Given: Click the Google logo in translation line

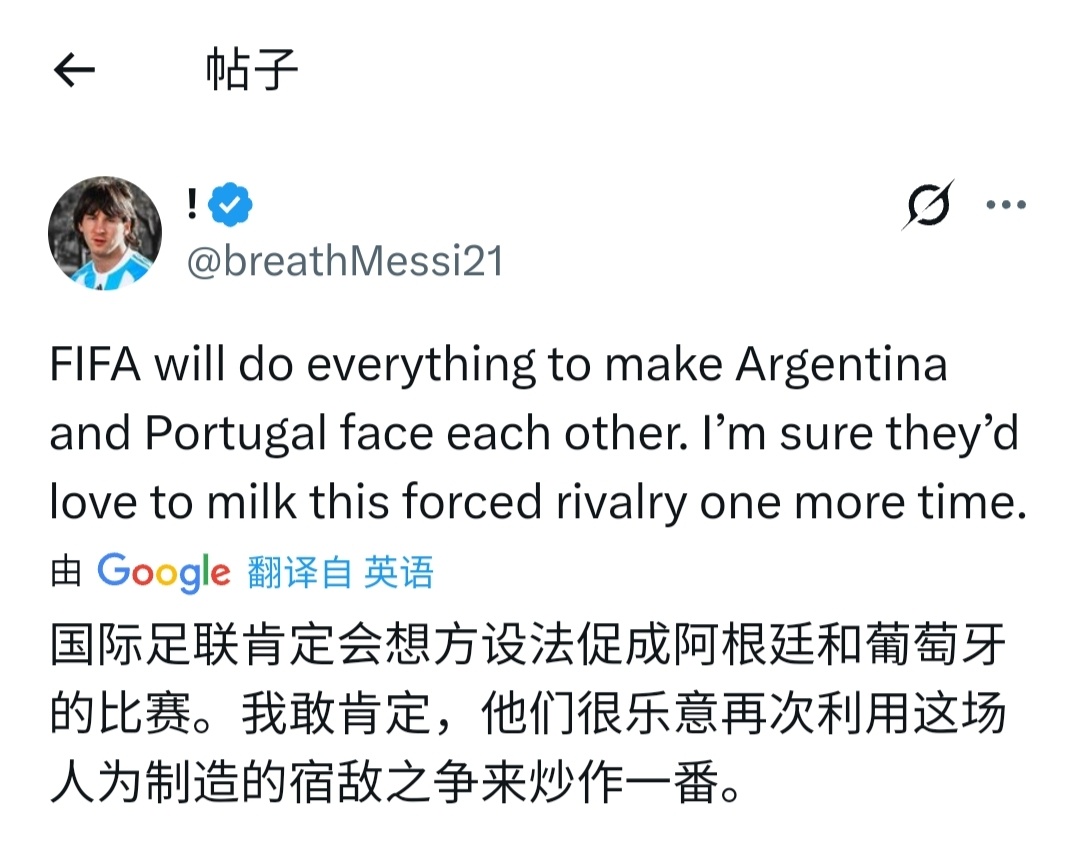Looking at the screenshot, I should coord(164,572).
